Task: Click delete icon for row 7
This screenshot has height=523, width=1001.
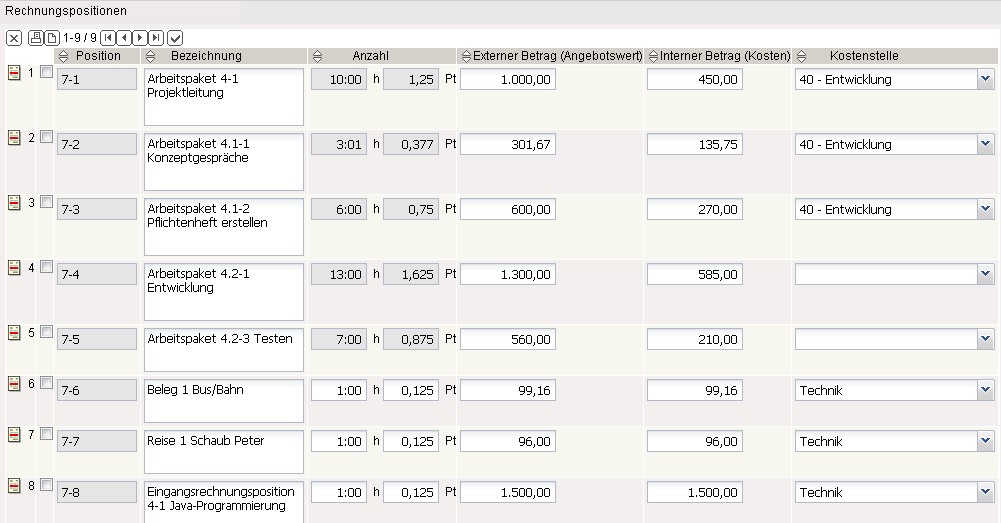Action: (x=14, y=435)
